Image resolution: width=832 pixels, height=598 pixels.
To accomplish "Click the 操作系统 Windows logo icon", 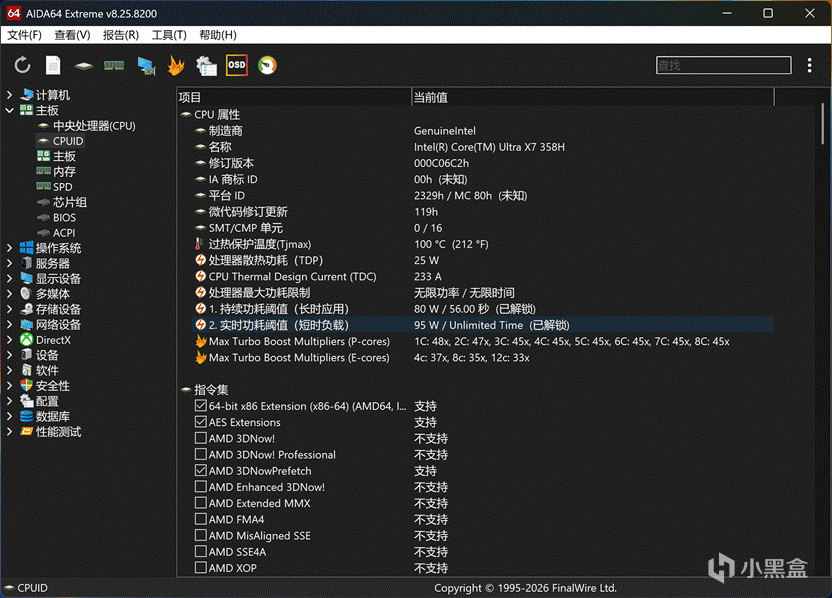I will pyautogui.click(x=27, y=248).
